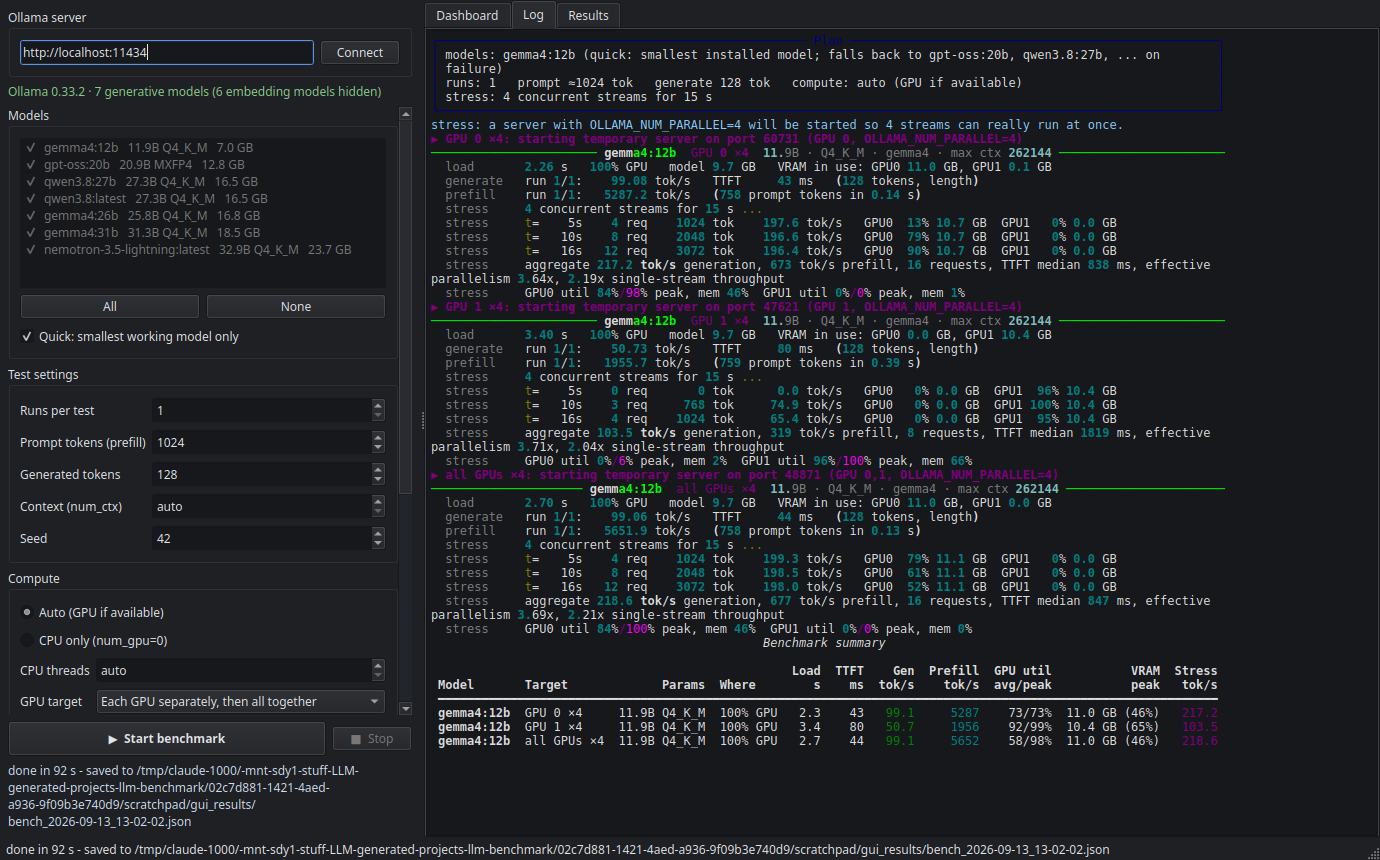Raise Generated tokens using up arrow

[x=378, y=469]
